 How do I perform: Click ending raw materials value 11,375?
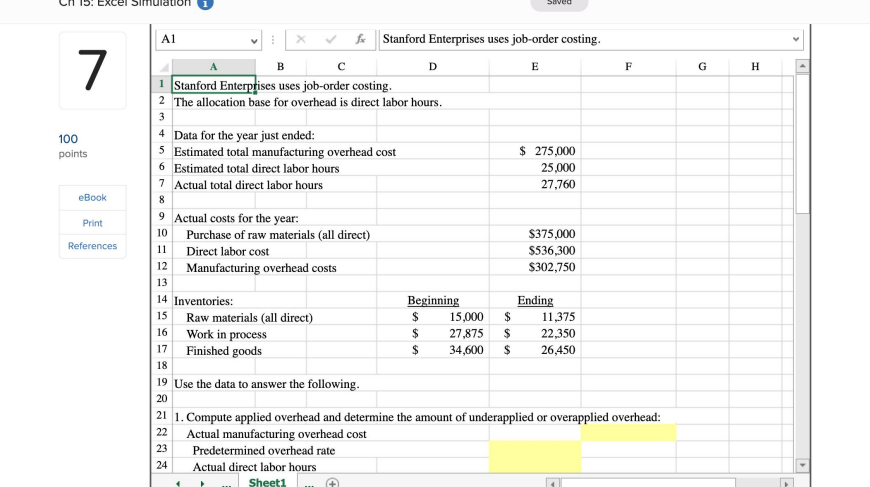click(535, 317)
